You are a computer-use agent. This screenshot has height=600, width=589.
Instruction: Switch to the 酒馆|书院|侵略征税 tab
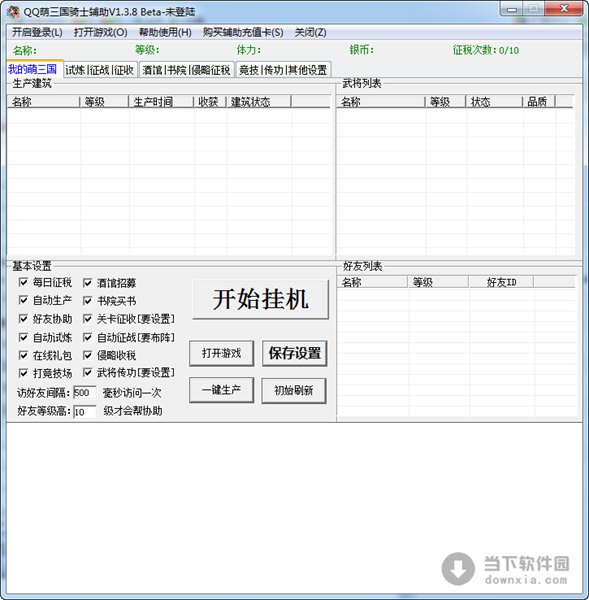(186, 70)
